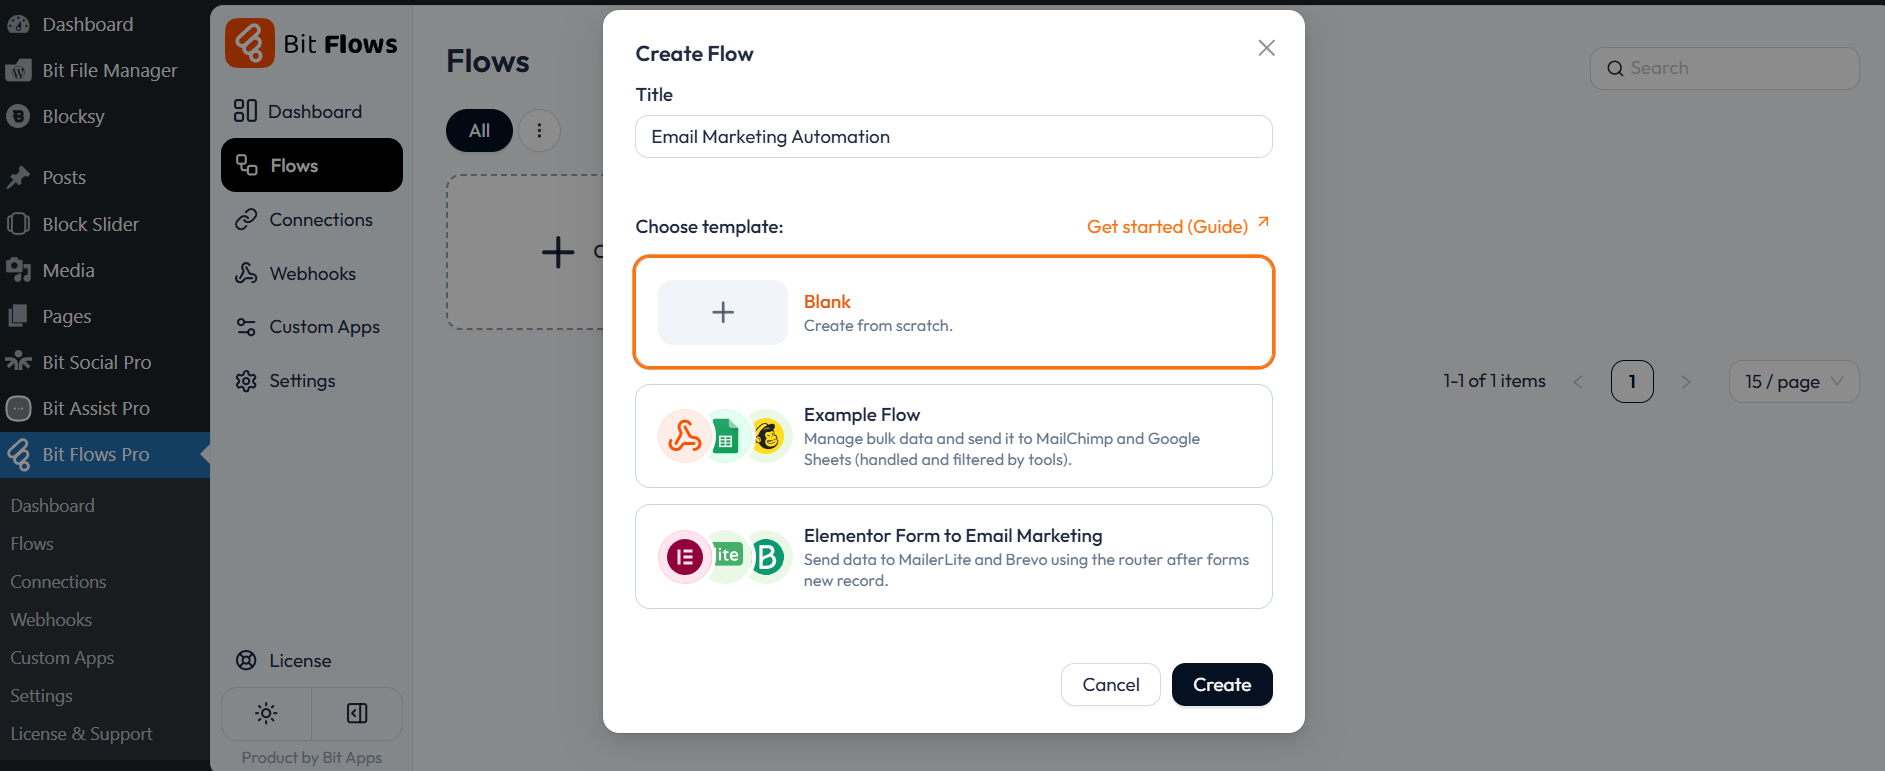Screen dimensions: 1885x771
Task: Select the Blank template card
Action: click(953, 312)
